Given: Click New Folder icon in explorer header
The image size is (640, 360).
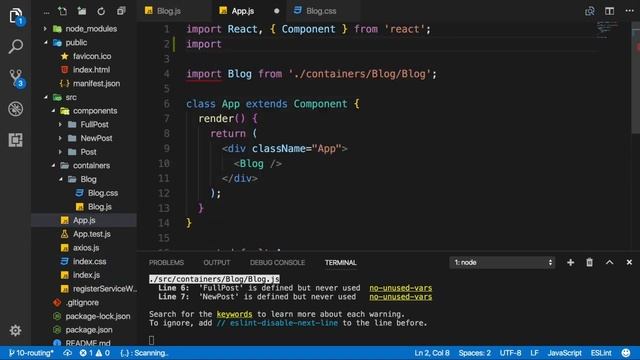Looking at the screenshot, I should tap(82, 11).
